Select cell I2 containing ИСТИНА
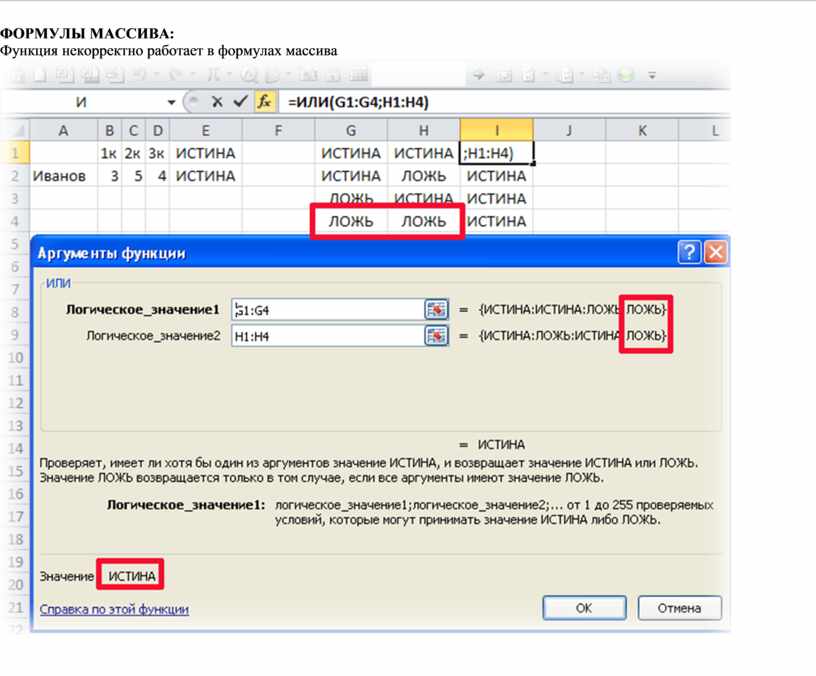The height and width of the screenshot is (676, 816). pos(496,176)
